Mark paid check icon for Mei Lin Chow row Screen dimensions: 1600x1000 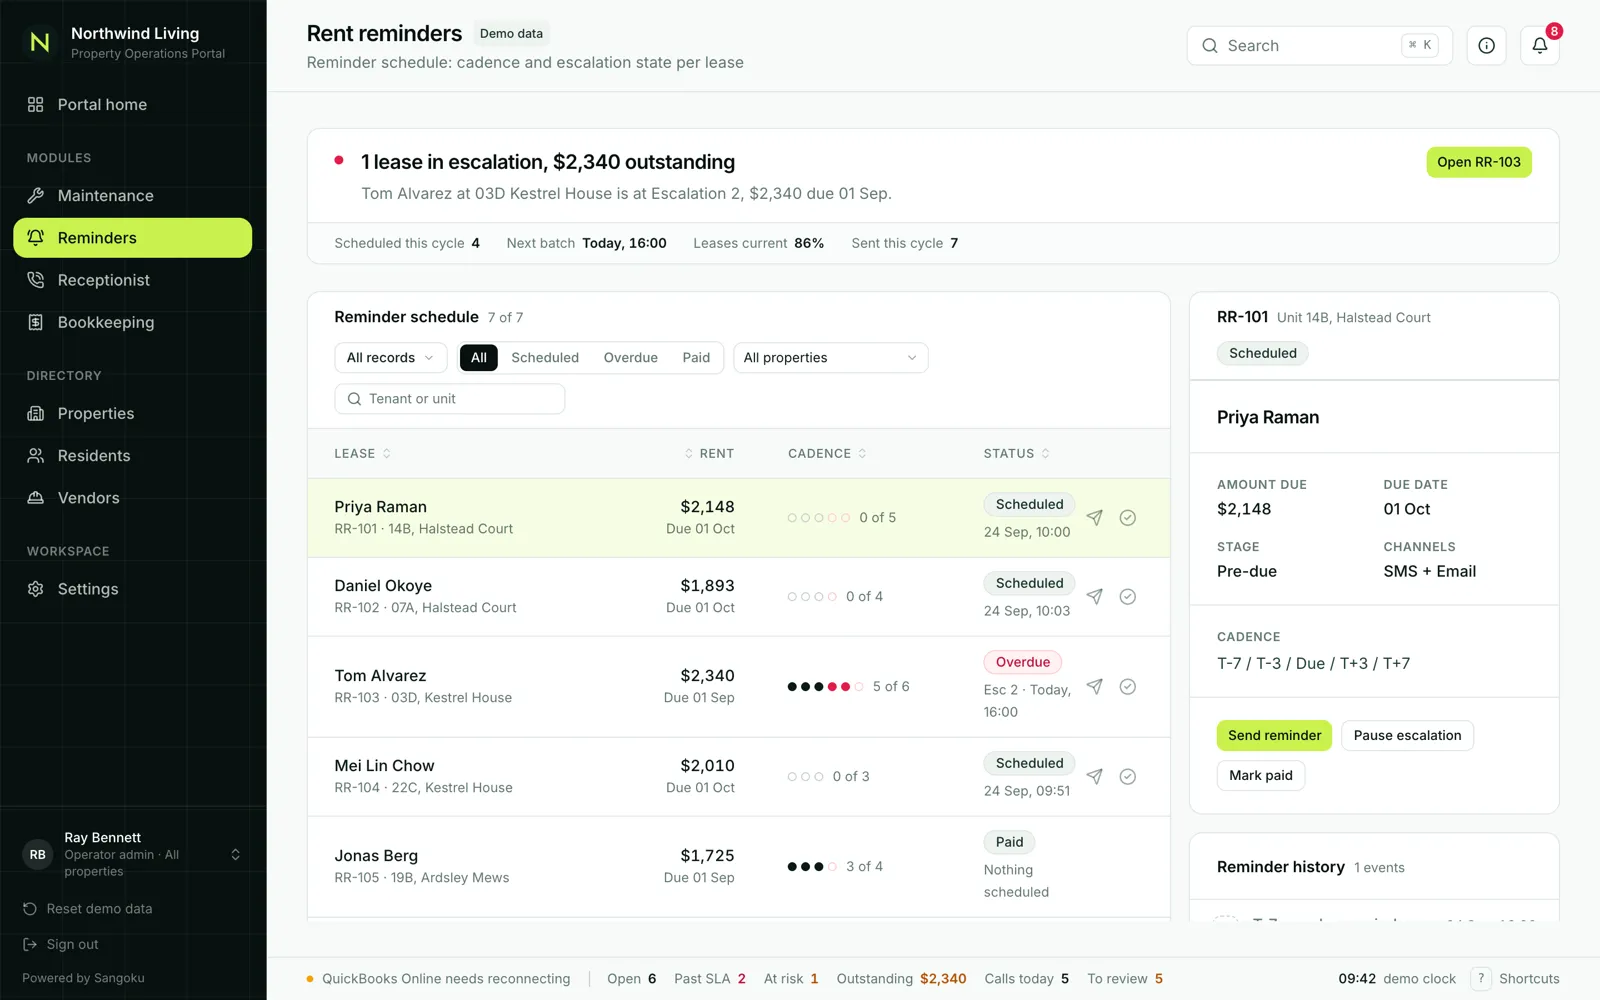(x=1128, y=777)
